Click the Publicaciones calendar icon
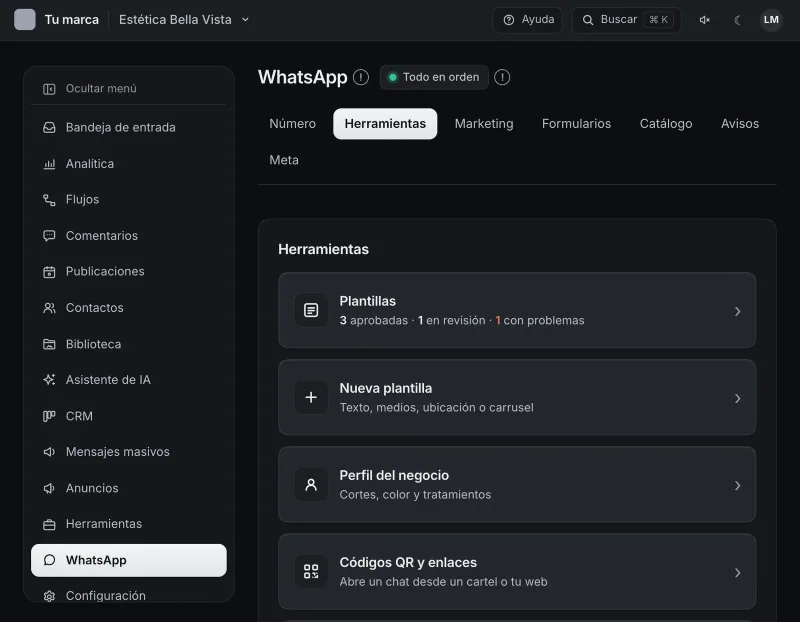The height and width of the screenshot is (622, 800). coord(49,272)
